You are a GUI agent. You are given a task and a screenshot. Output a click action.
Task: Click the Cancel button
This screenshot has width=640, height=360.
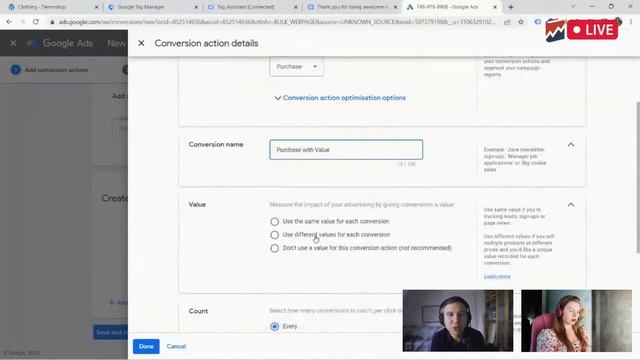(x=176, y=347)
